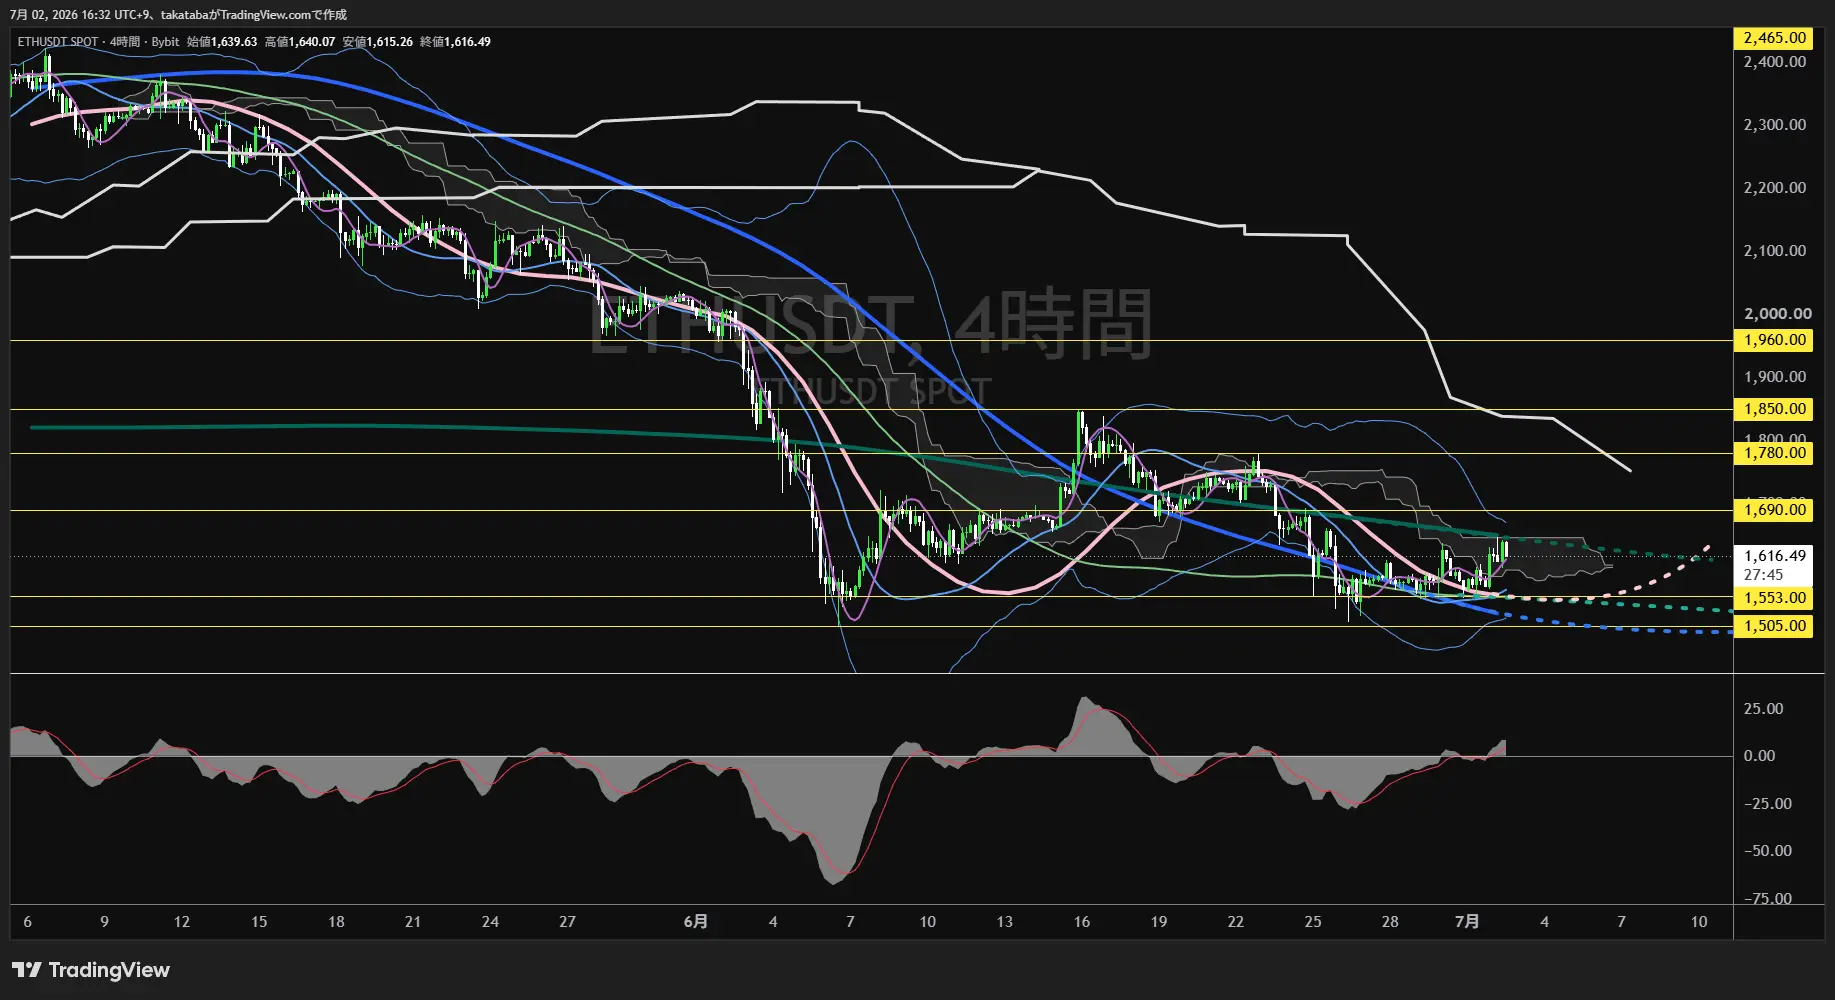Click the 7月 month label on time axis
The height and width of the screenshot is (1000, 1835).
(1467, 922)
